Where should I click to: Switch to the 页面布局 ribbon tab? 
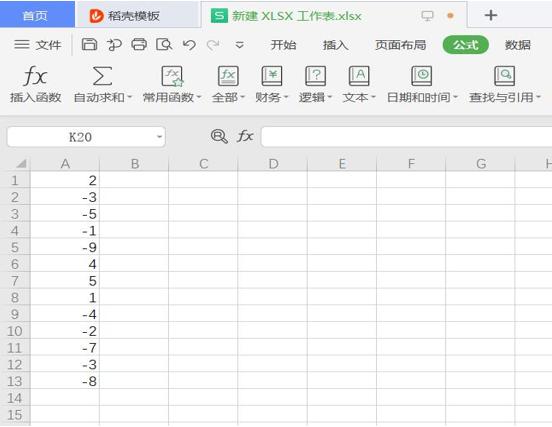[x=400, y=45]
